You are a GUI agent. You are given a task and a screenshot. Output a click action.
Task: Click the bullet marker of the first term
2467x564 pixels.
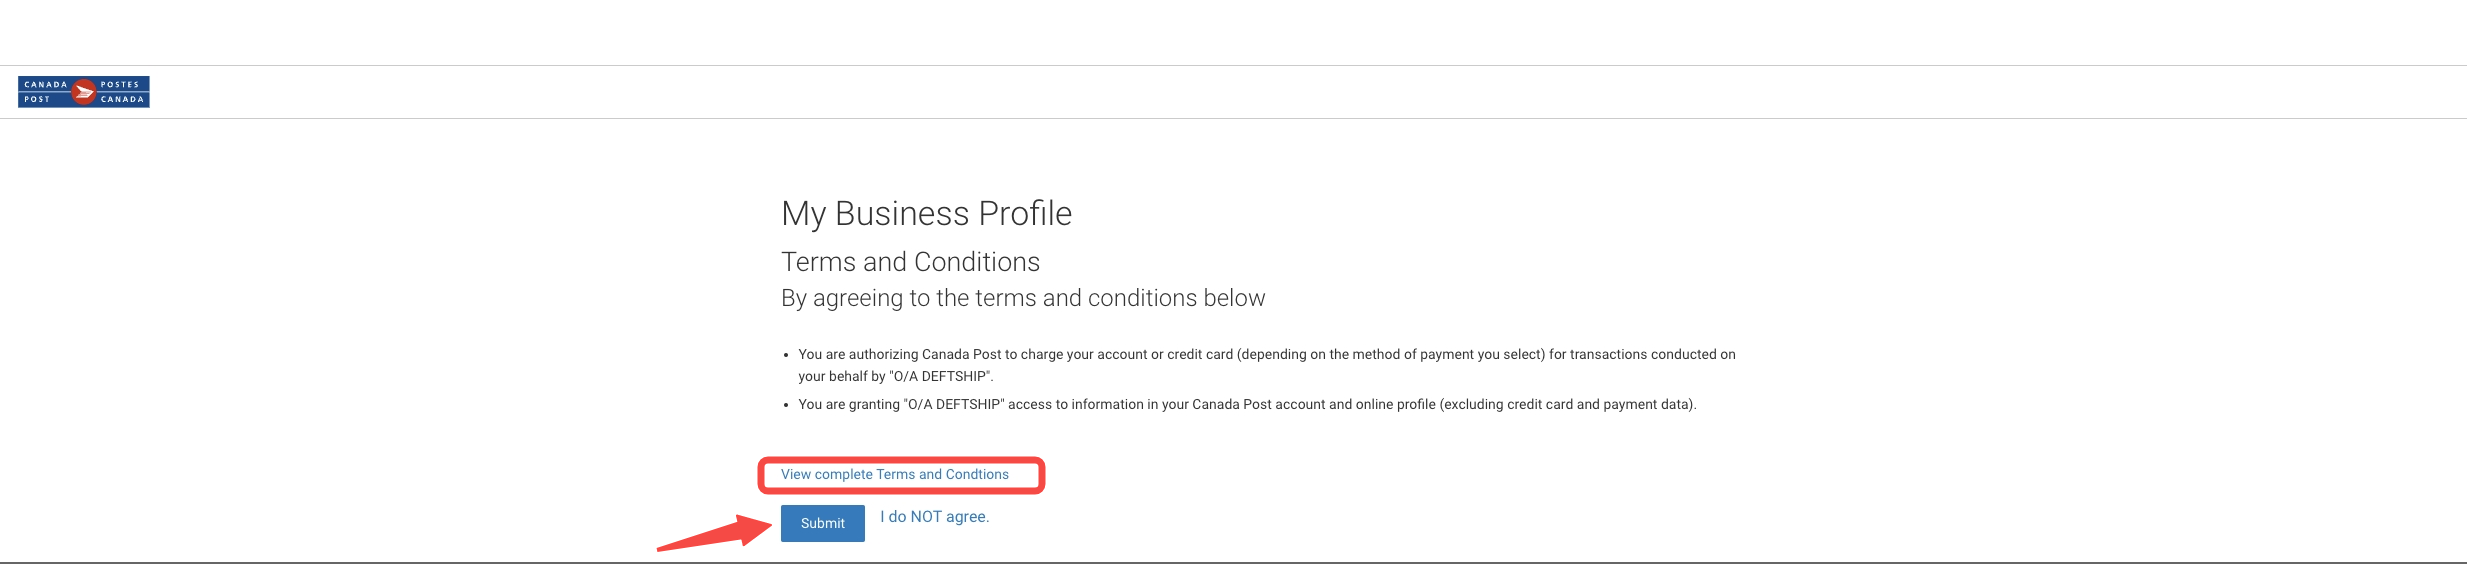[786, 355]
